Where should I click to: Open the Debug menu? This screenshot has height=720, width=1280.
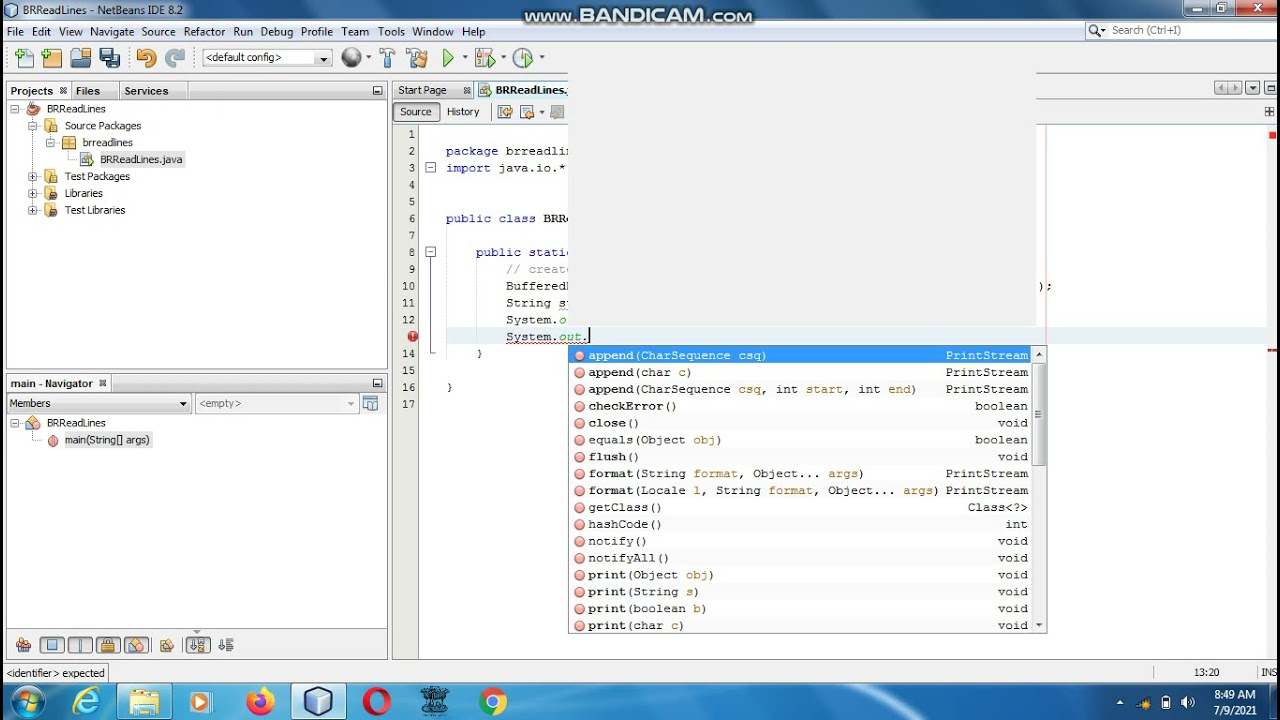[277, 32]
